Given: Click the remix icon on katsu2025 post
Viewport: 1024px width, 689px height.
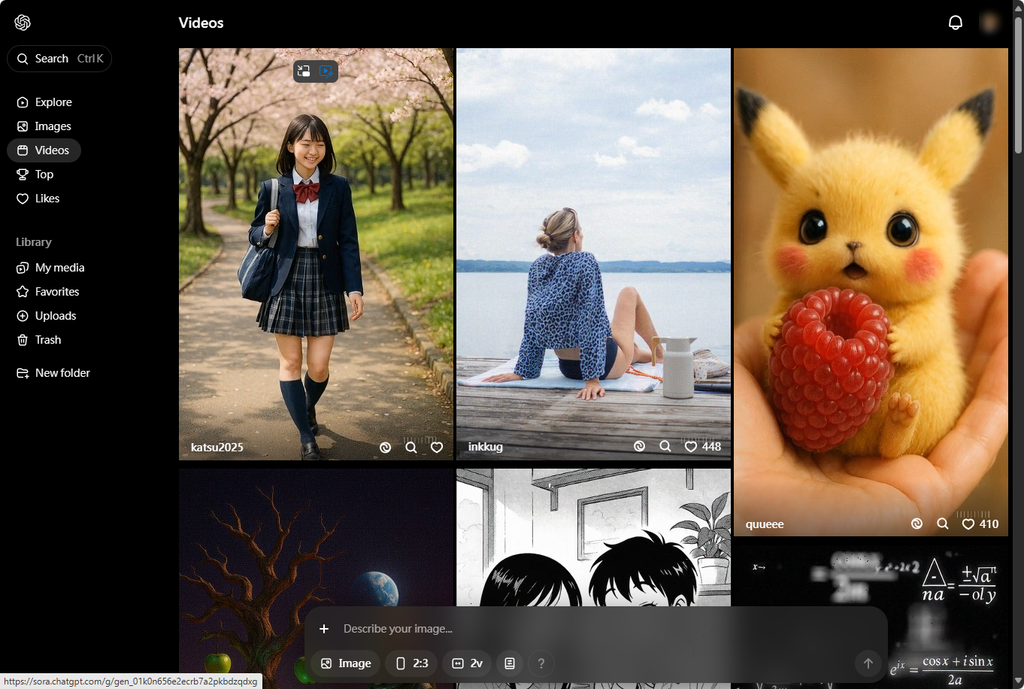Looking at the screenshot, I should click(x=385, y=447).
